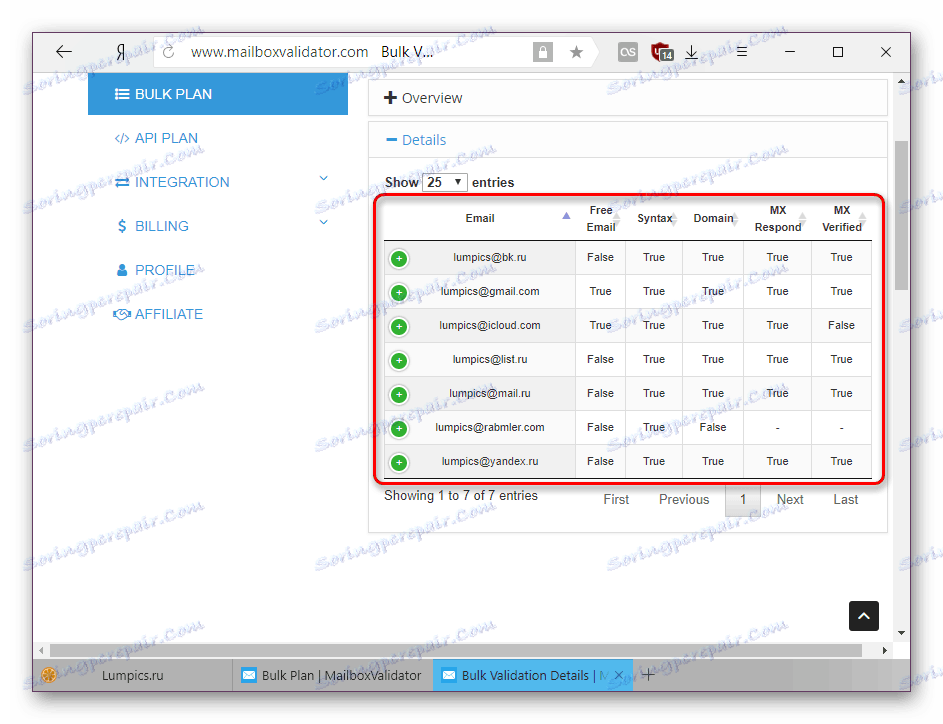This screenshot has height=724, width=943.
Task: Open a new tab with the plus icon
Action: pyautogui.click(x=648, y=675)
